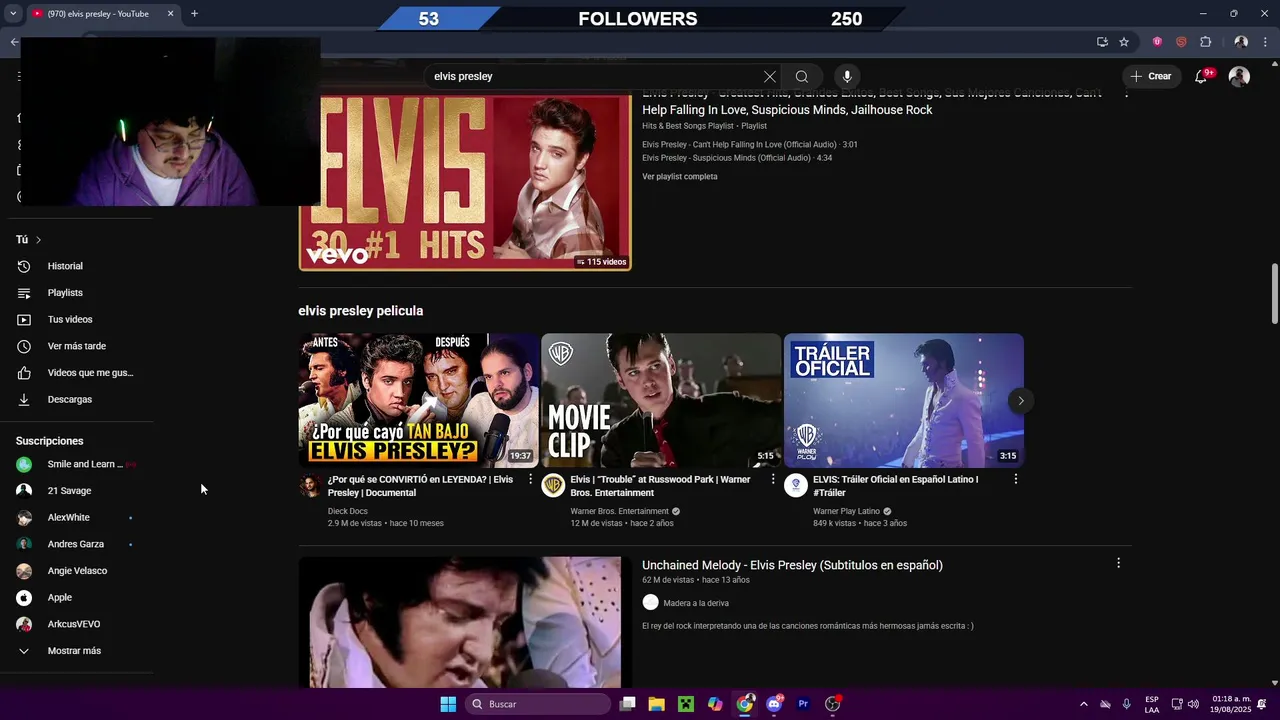
Task: Open options menu for Unchained Melody video
Action: (x=1118, y=563)
